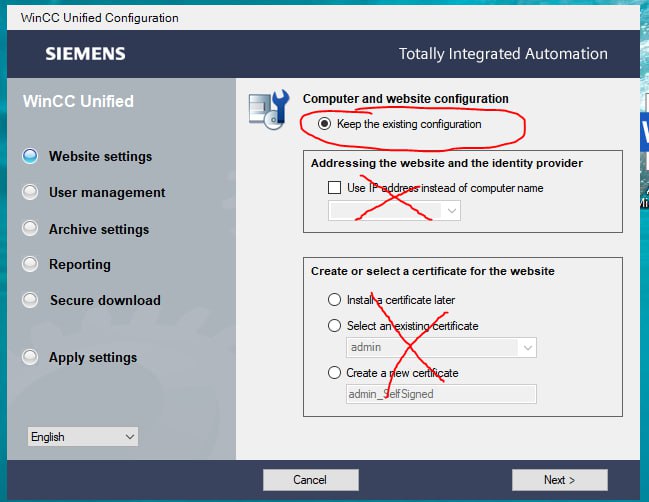Viewport: 649px width, 502px height.
Task: Click the Reporting step bullet icon
Action: pos(30,264)
